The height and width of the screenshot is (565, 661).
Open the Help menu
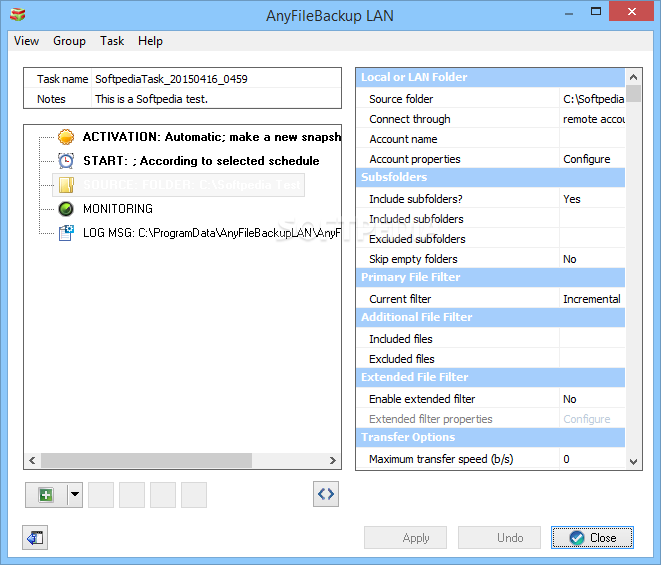coord(150,41)
